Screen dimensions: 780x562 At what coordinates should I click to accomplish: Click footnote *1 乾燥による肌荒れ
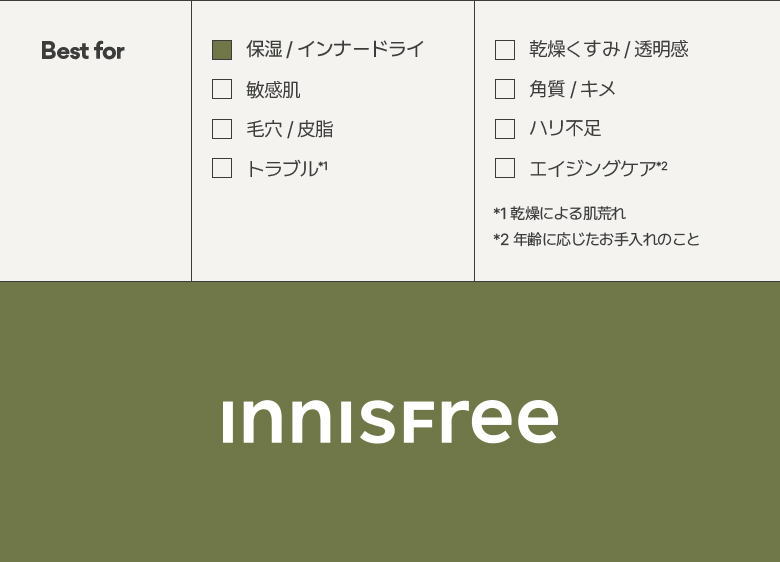560,213
